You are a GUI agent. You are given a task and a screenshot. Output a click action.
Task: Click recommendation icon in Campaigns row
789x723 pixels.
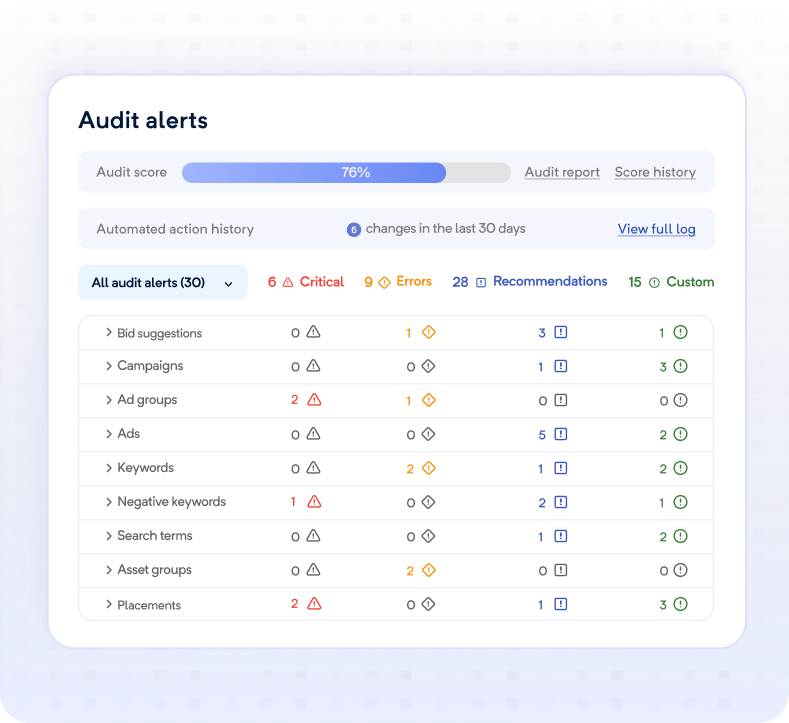561,366
